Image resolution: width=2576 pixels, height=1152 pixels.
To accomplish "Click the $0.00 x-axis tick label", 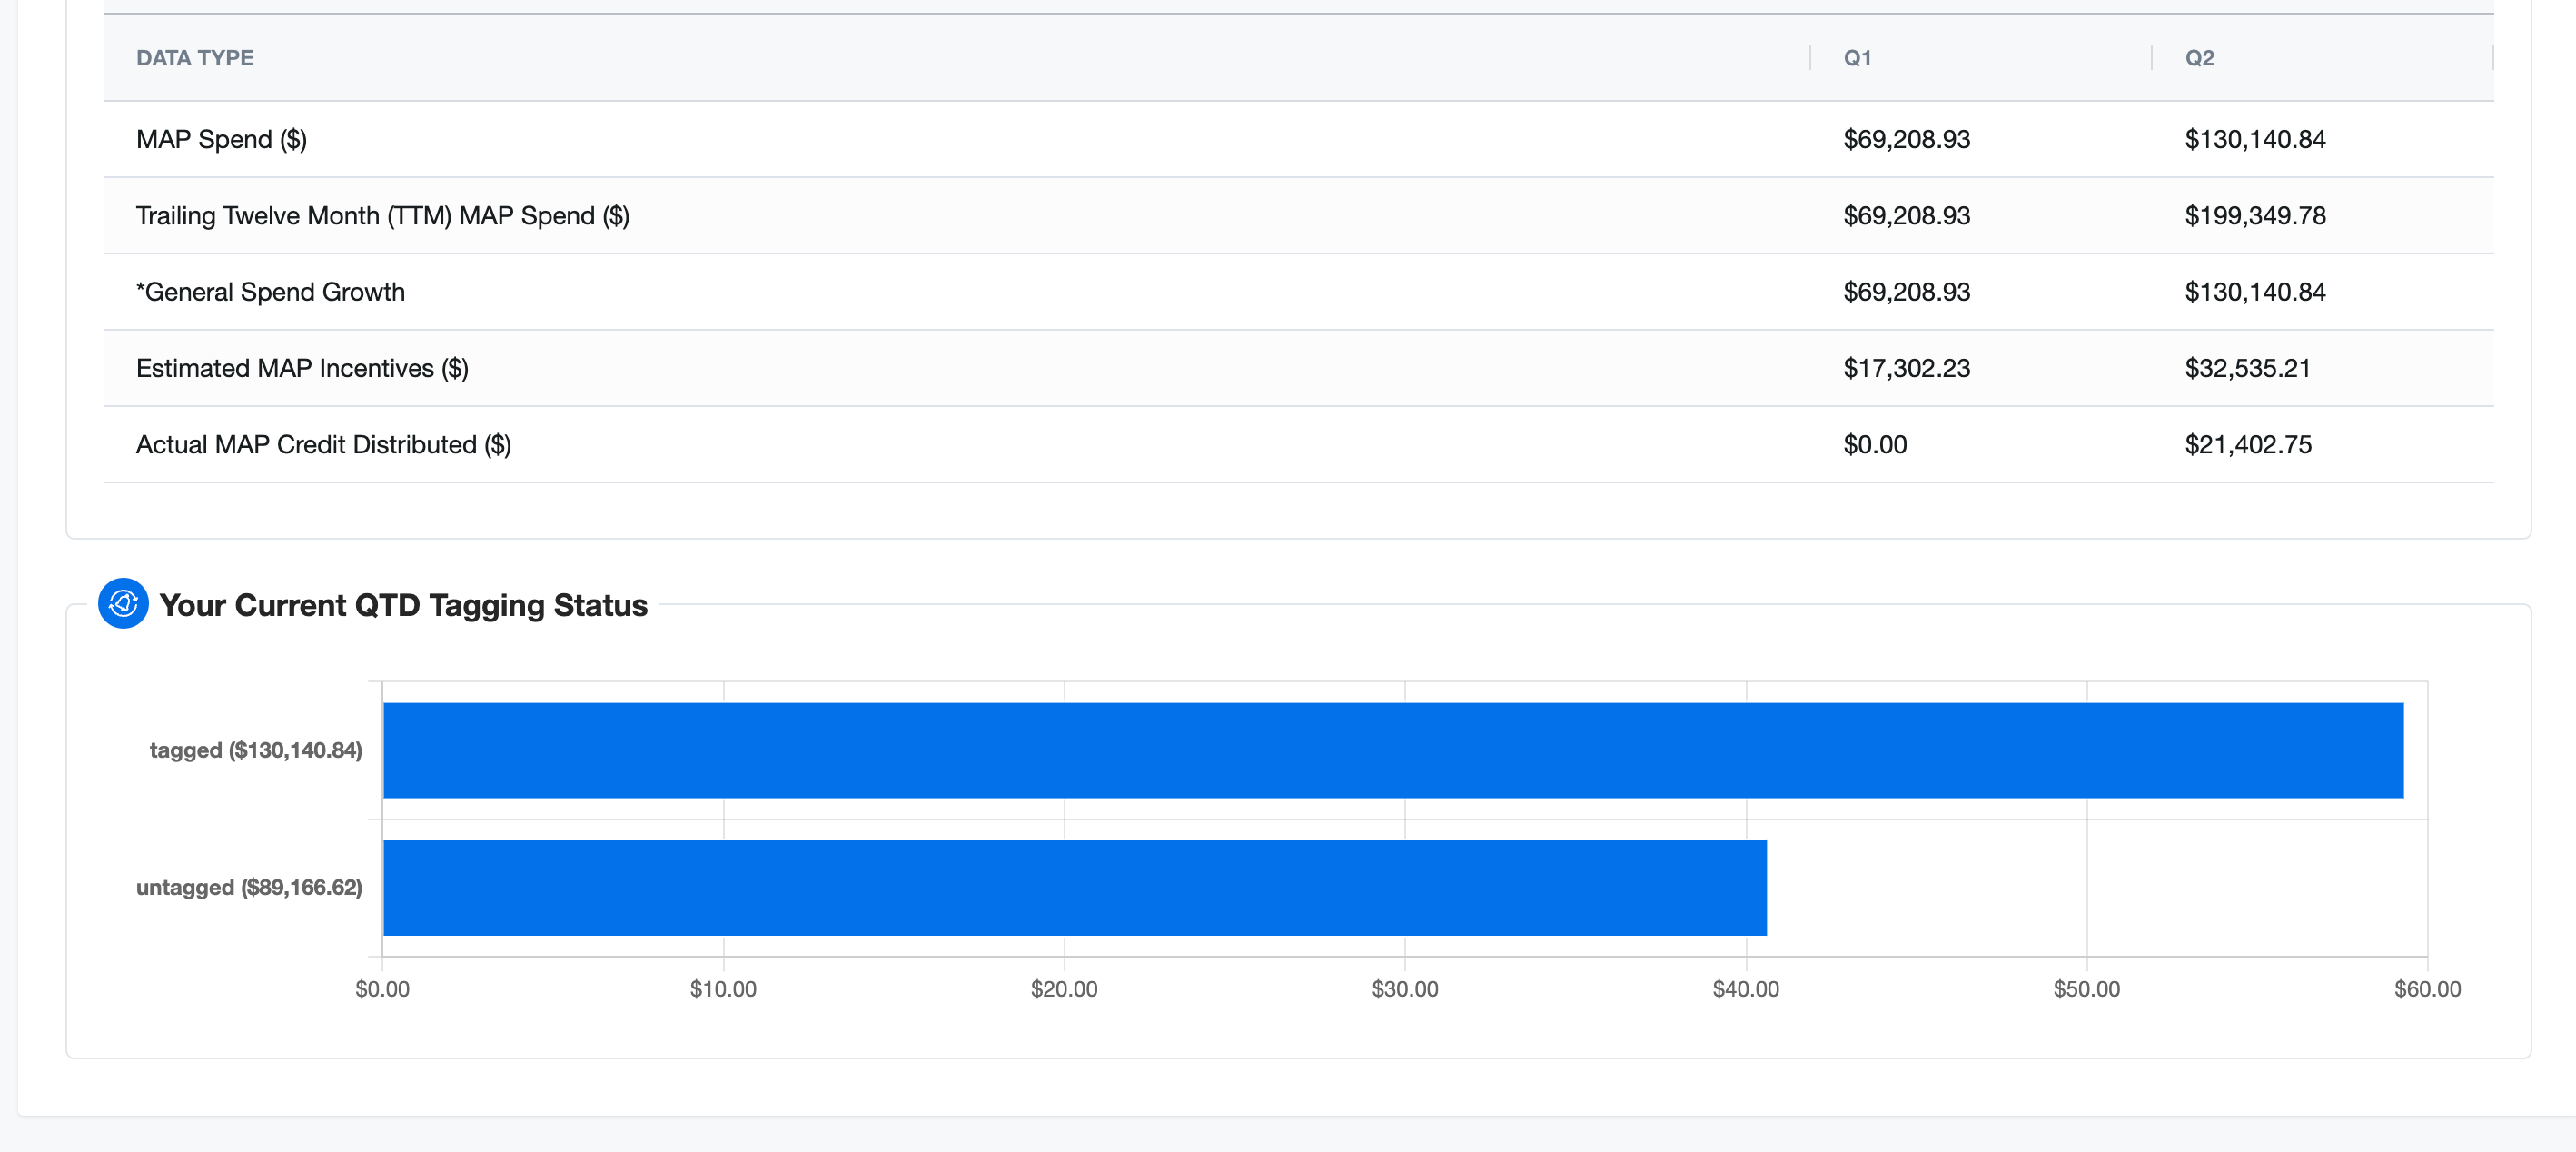I will coord(382,989).
